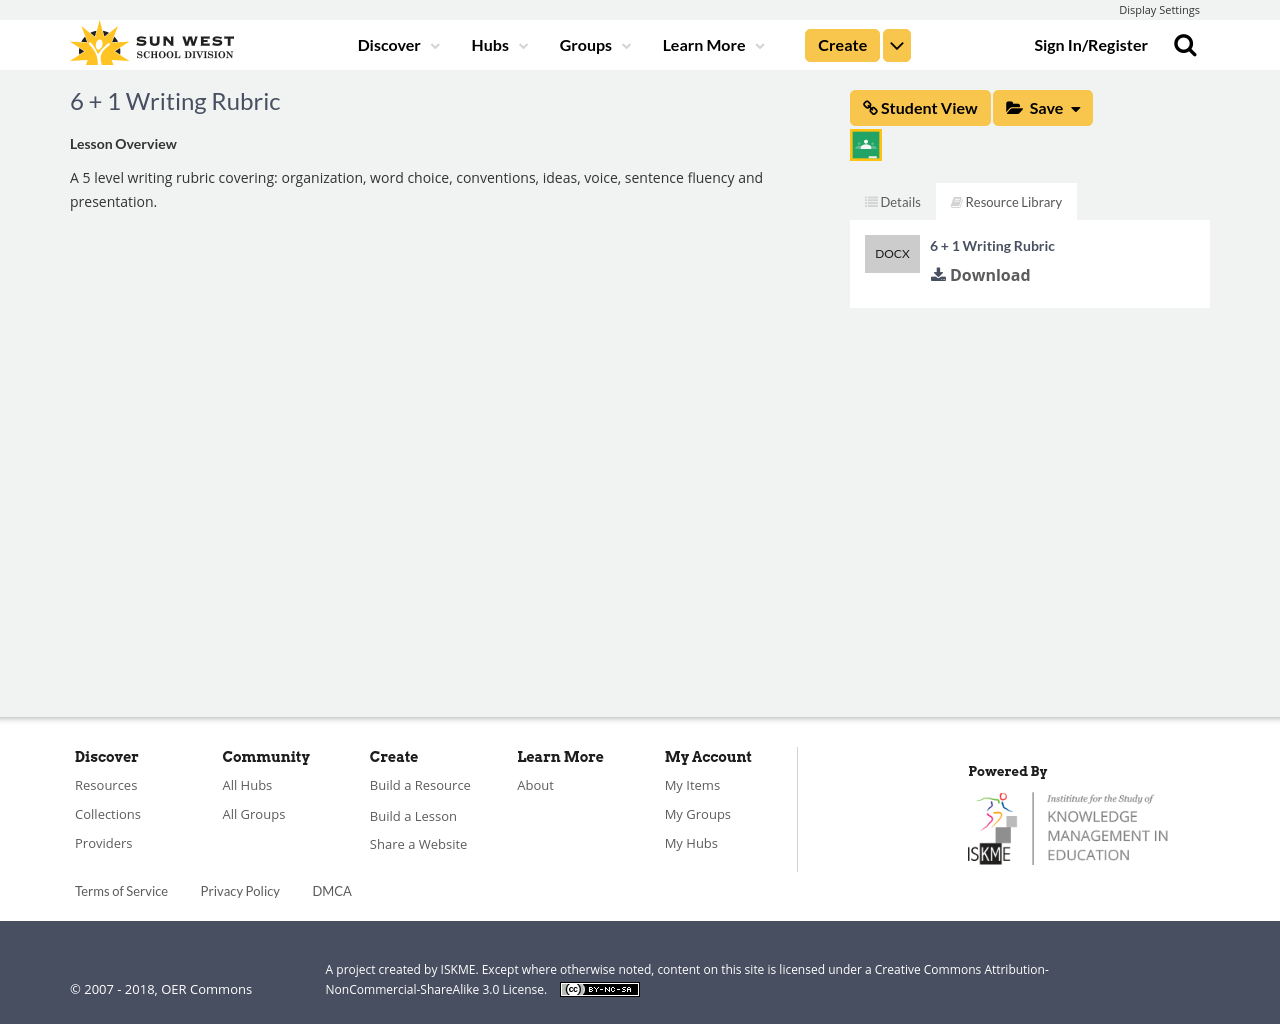
Task: Expand the Learn More menu
Action: [713, 45]
